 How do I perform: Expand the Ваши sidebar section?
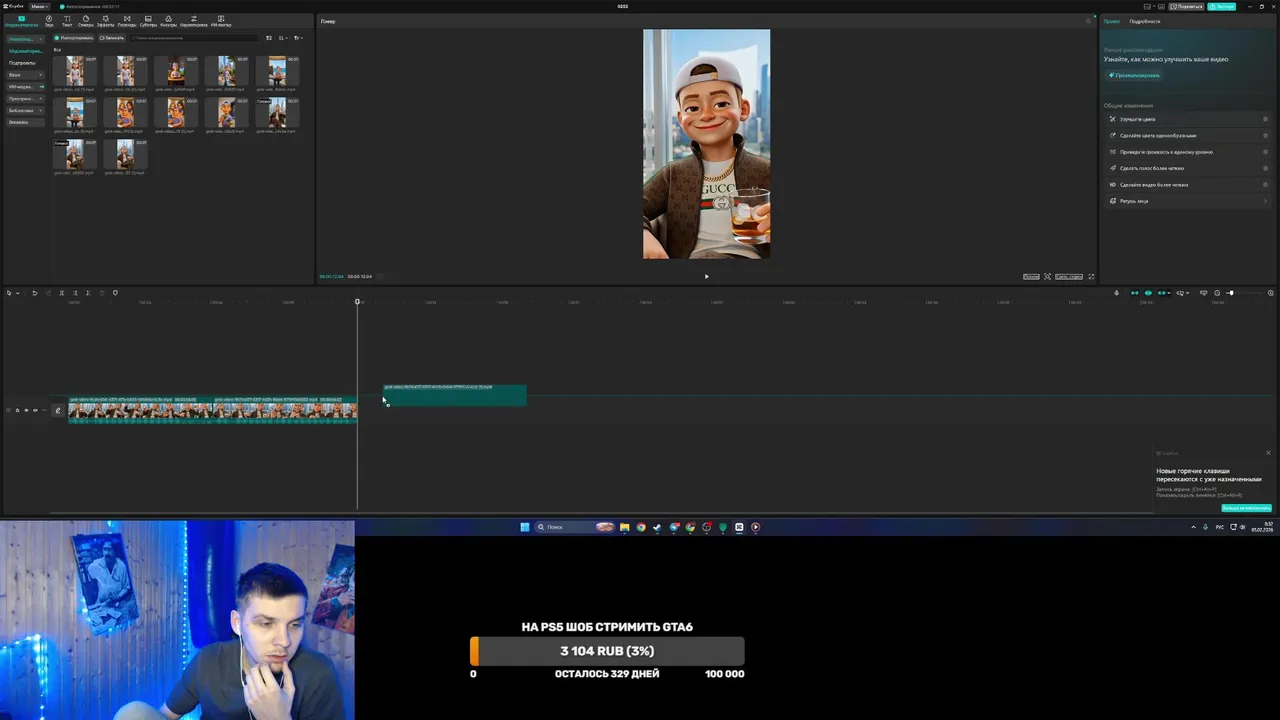pos(25,75)
